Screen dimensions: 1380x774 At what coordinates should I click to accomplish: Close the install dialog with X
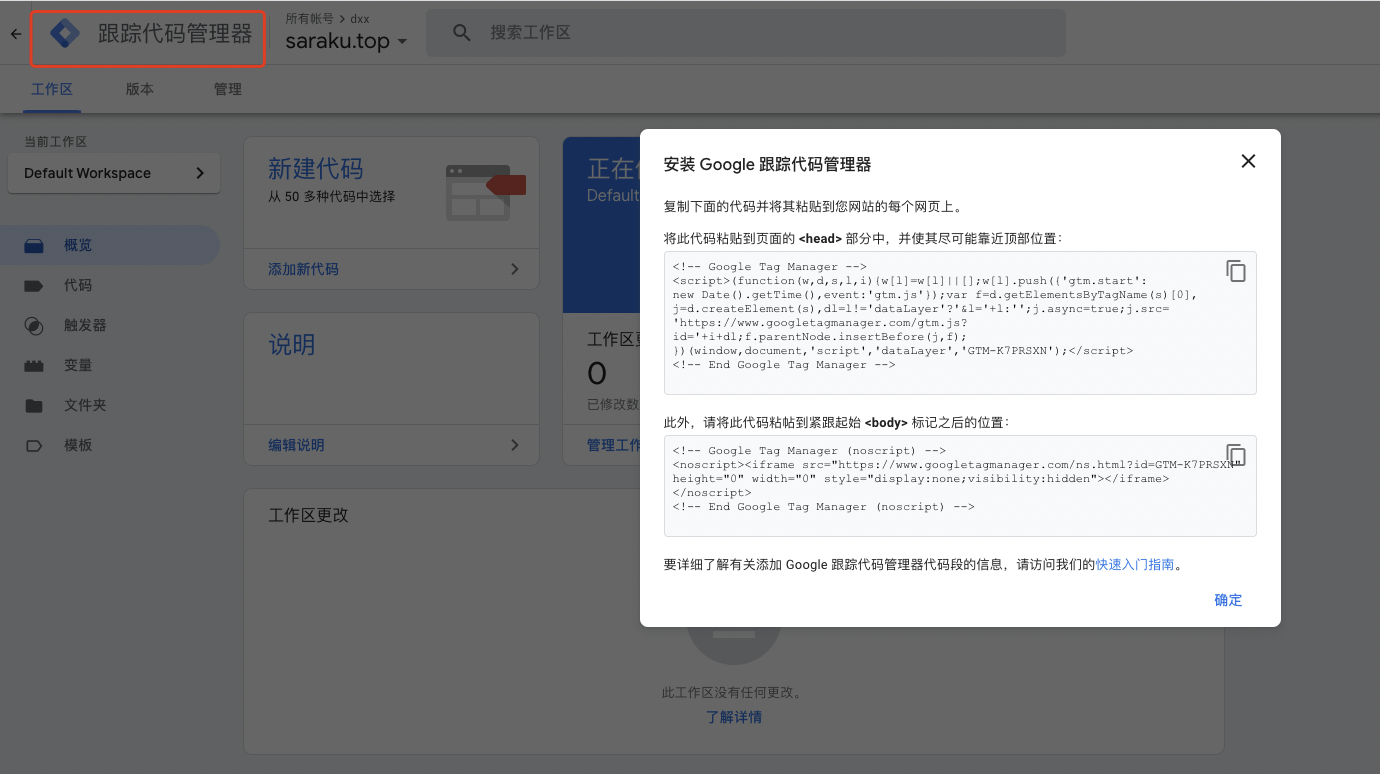1248,161
